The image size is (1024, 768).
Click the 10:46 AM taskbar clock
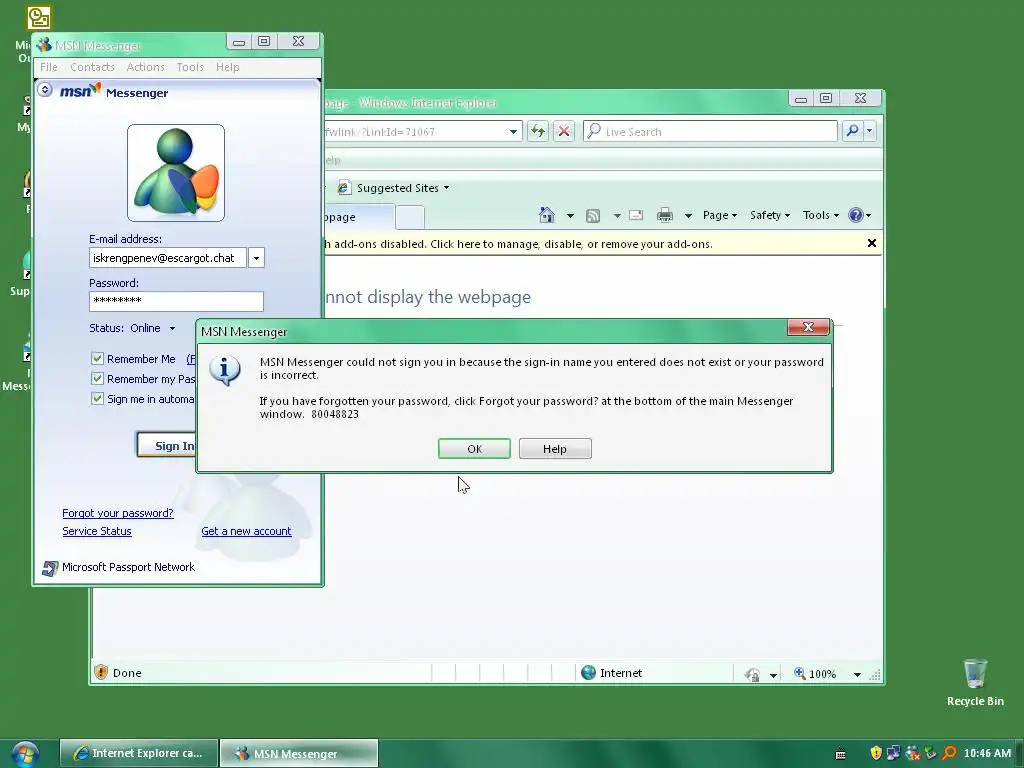(x=987, y=753)
